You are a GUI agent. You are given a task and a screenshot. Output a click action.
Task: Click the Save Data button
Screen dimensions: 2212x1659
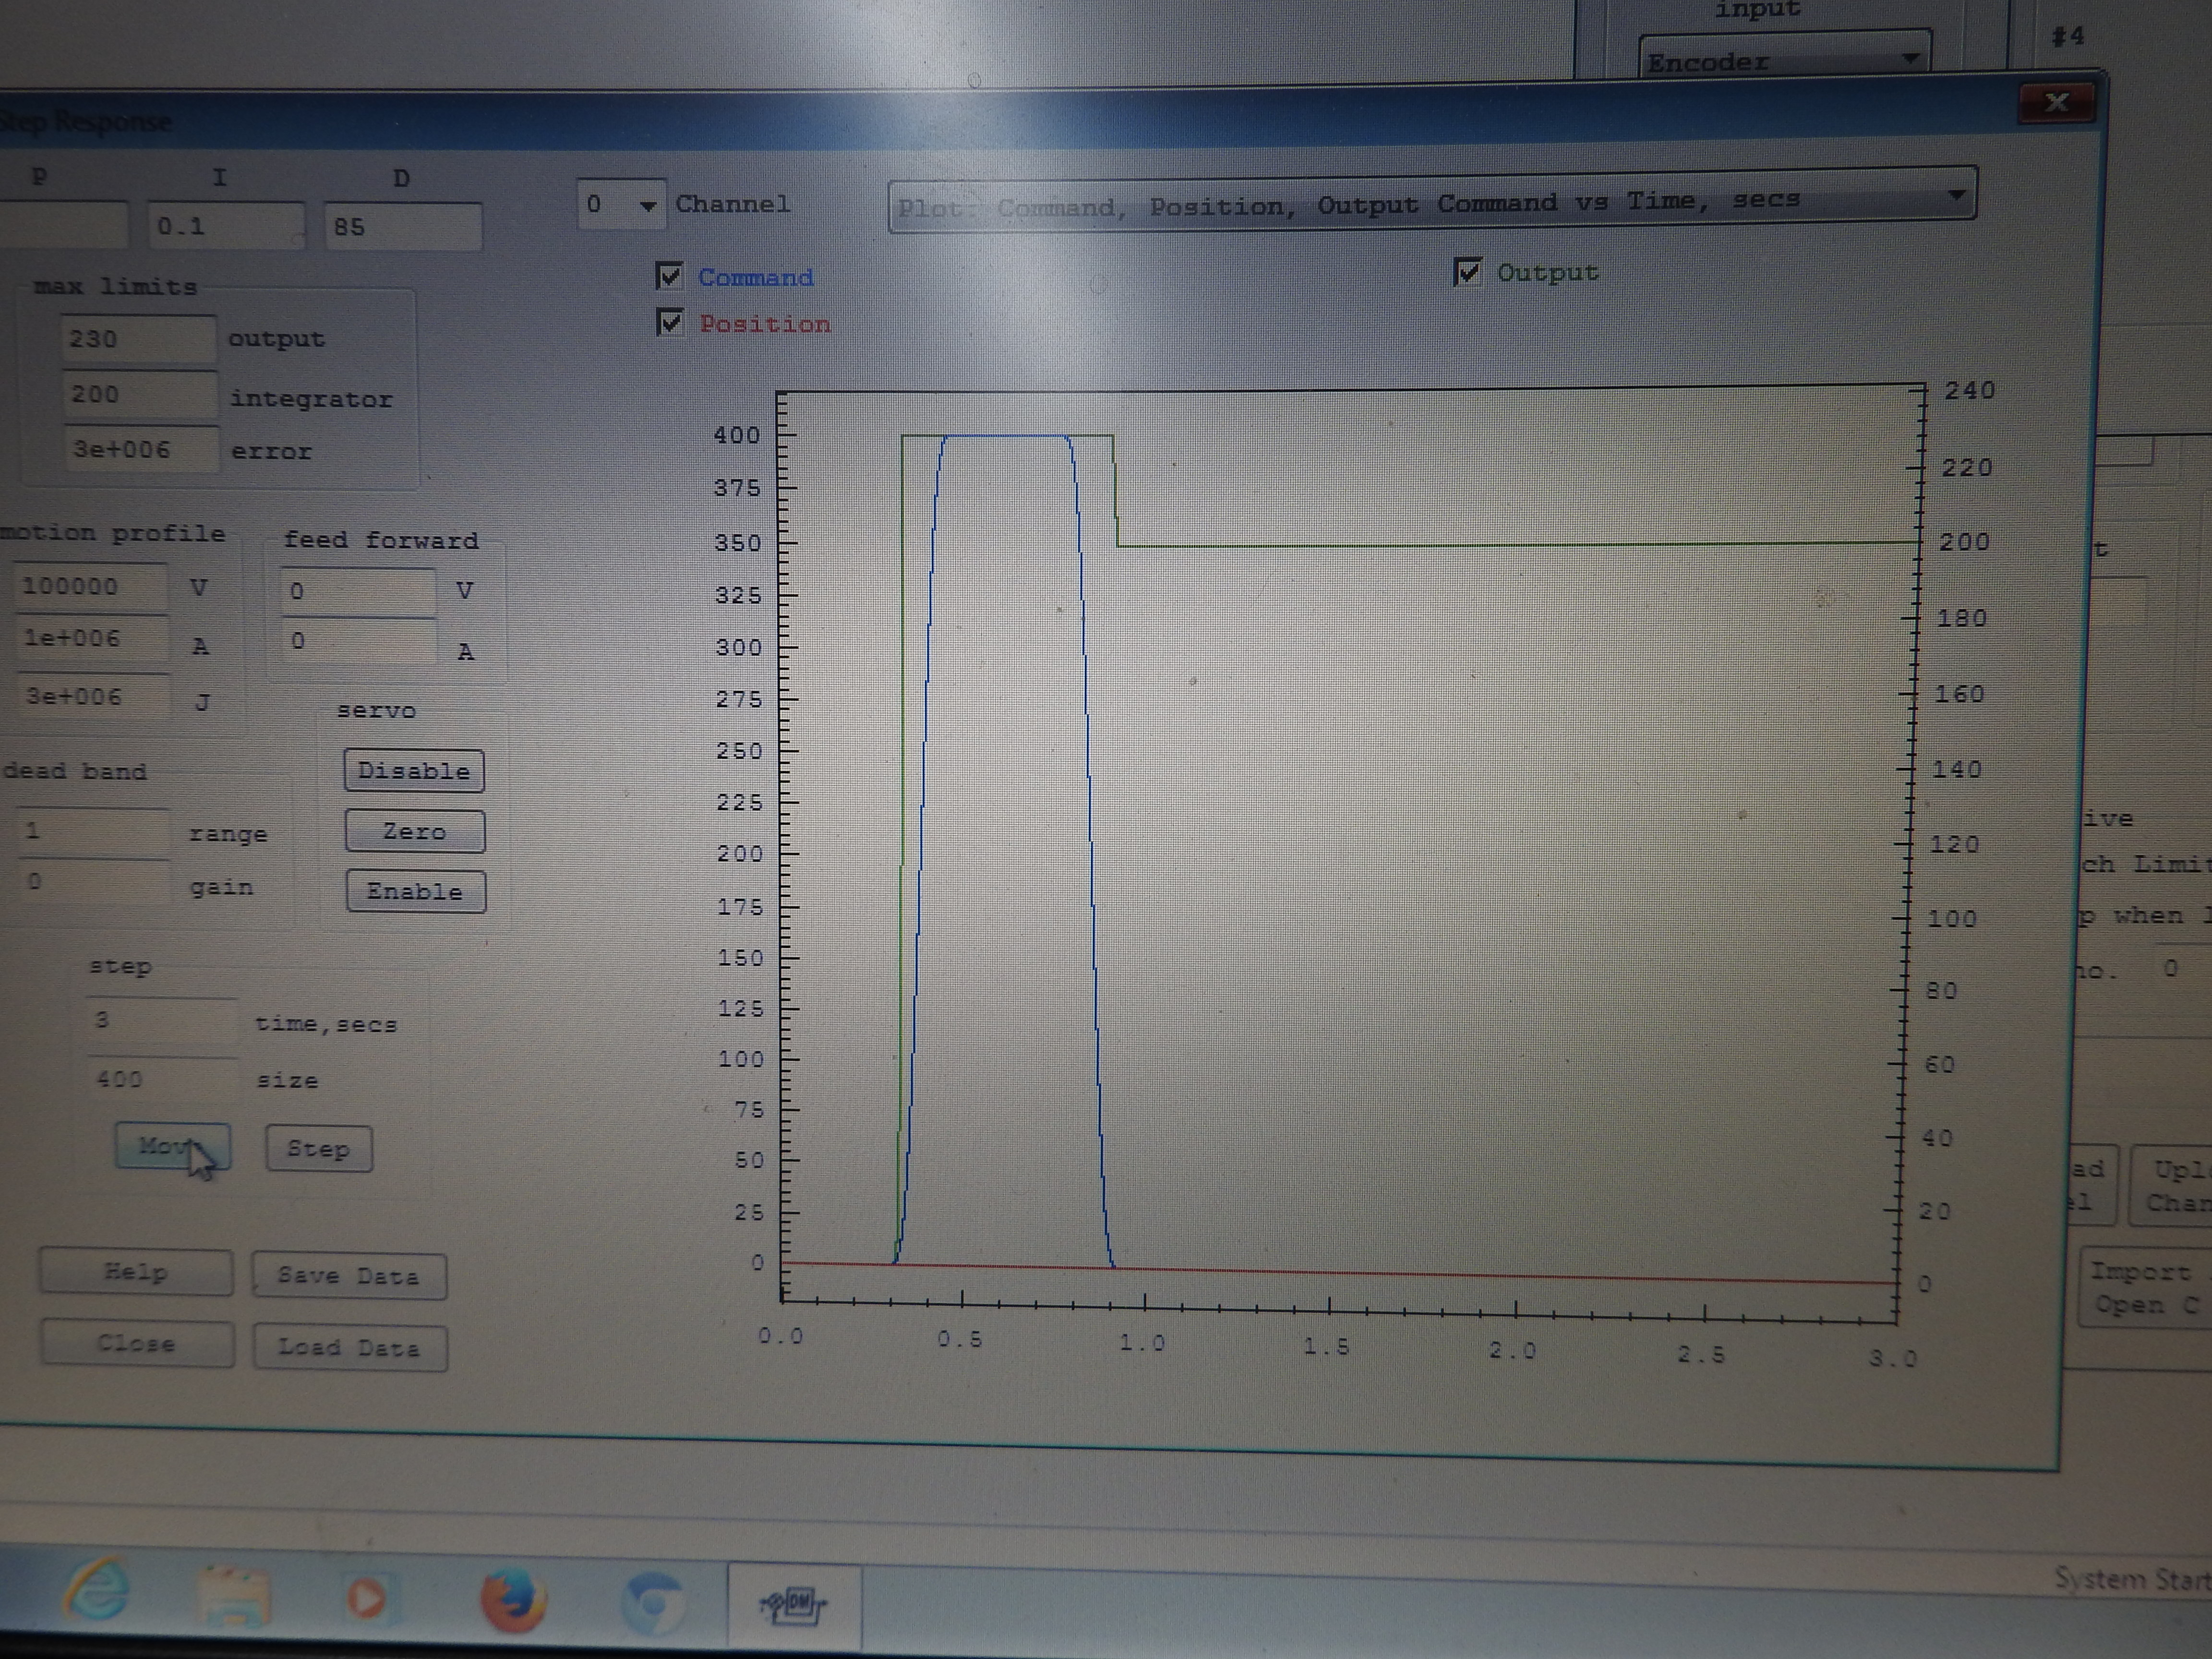(x=348, y=1276)
